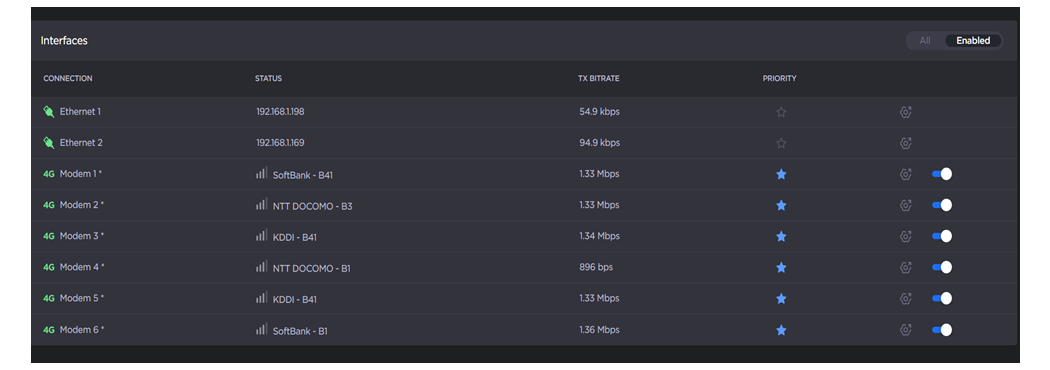Open settings gear for Modem 3
The width and height of the screenshot is (1050, 370).
pos(906,236)
